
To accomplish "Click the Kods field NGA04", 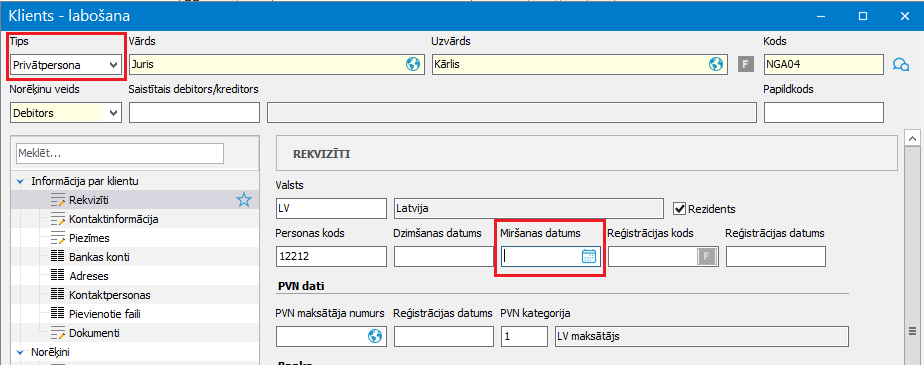I will pyautogui.click(x=824, y=64).
